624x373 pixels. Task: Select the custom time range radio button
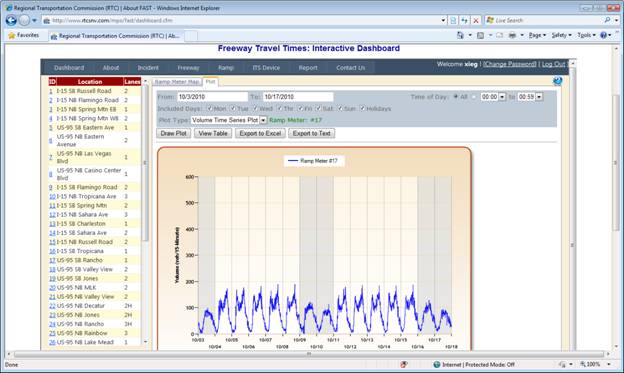point(474,97)
